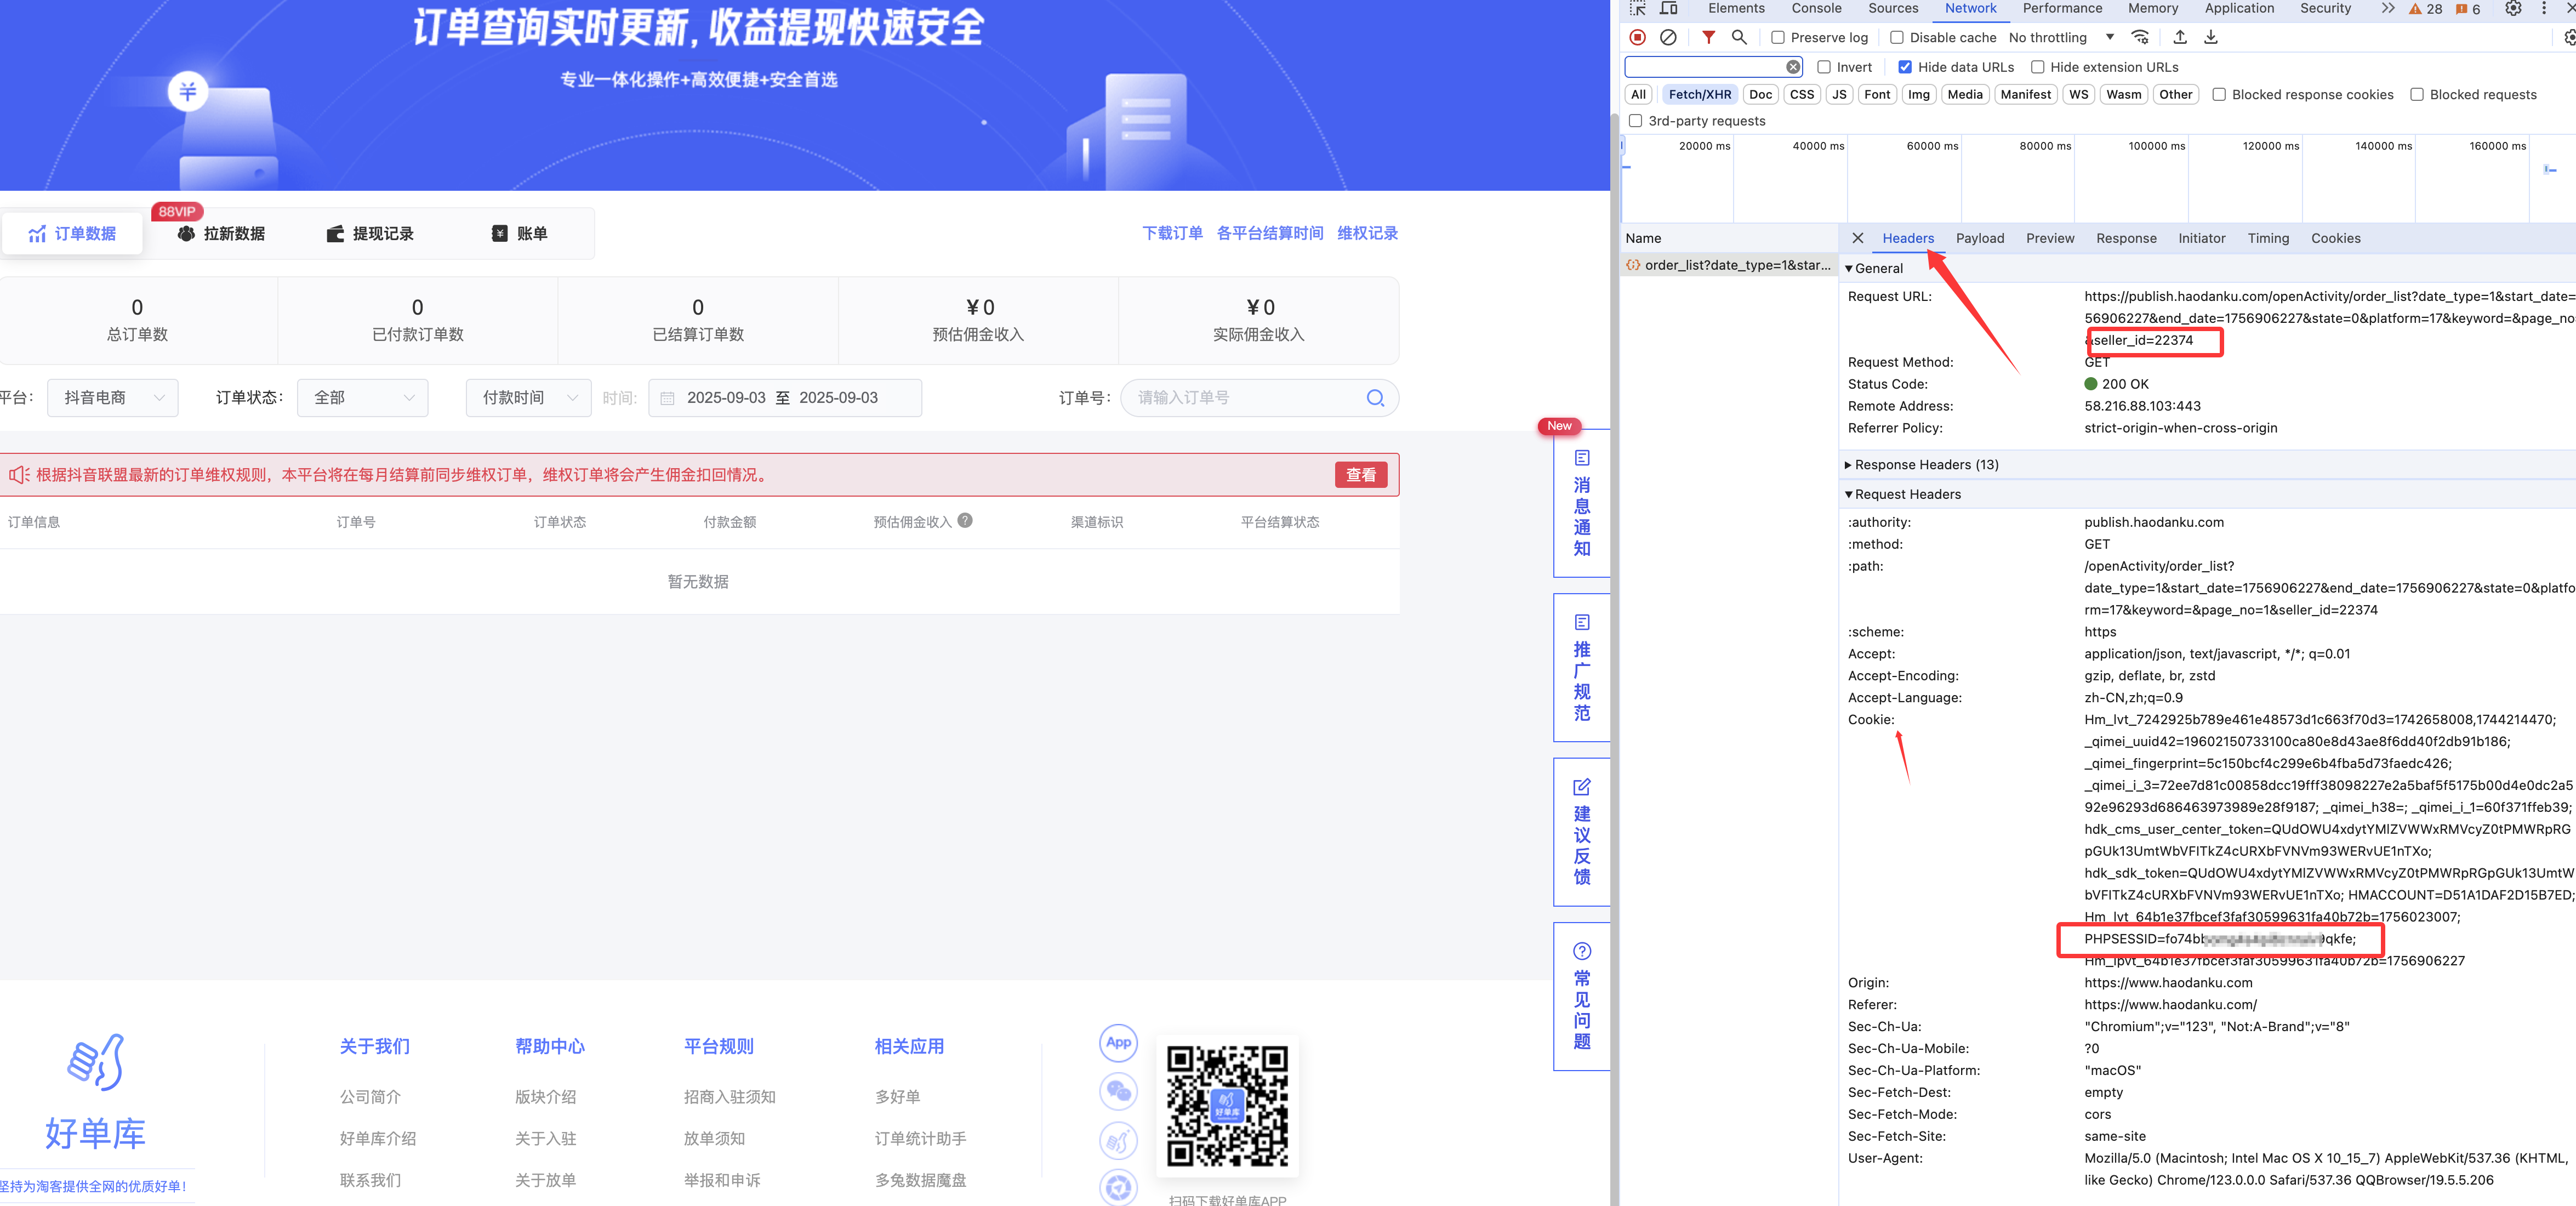This screenshot has height=1206, width=2576.
Task: Click the order number search icon
Action: (x=1375, y=398)
